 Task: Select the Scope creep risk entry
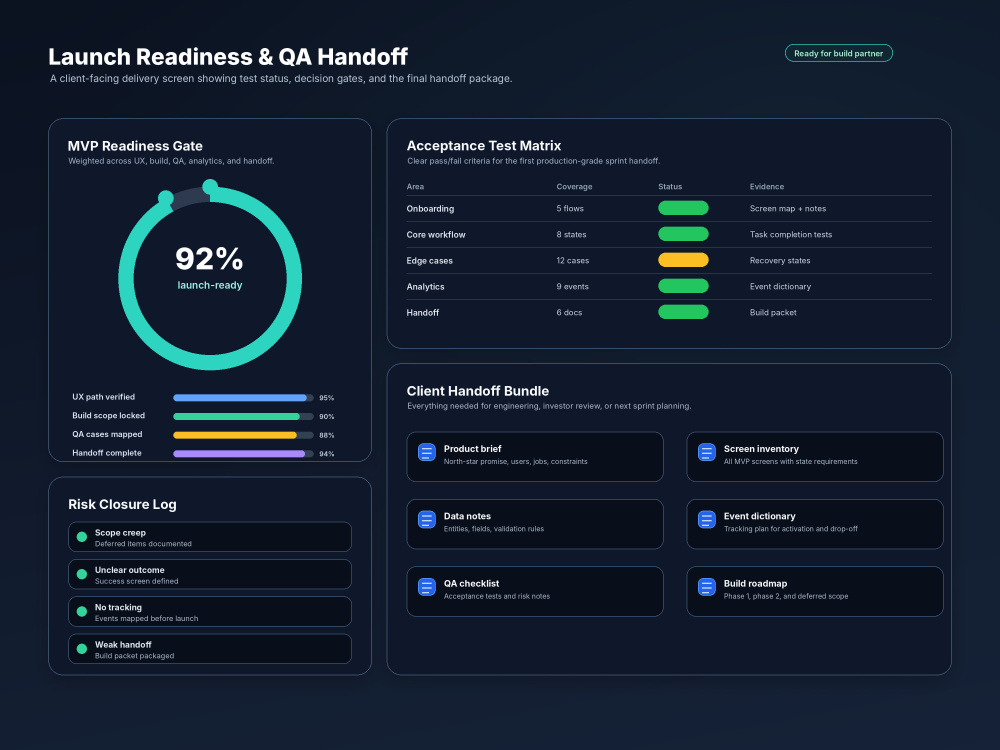coord(210,537)
